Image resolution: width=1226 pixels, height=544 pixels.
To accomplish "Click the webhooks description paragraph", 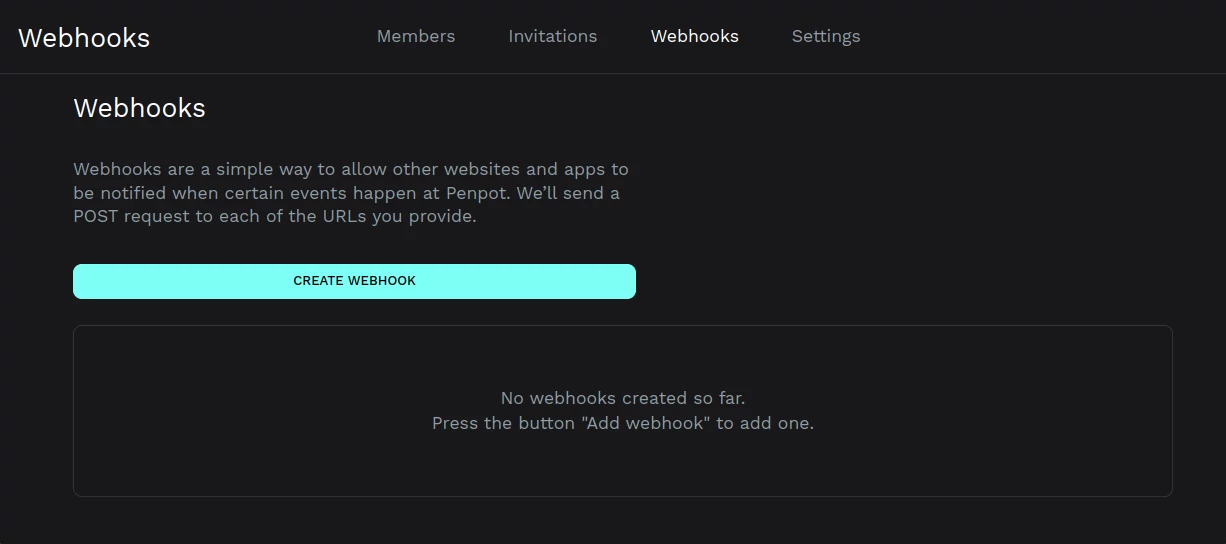I will click(350, 193).
